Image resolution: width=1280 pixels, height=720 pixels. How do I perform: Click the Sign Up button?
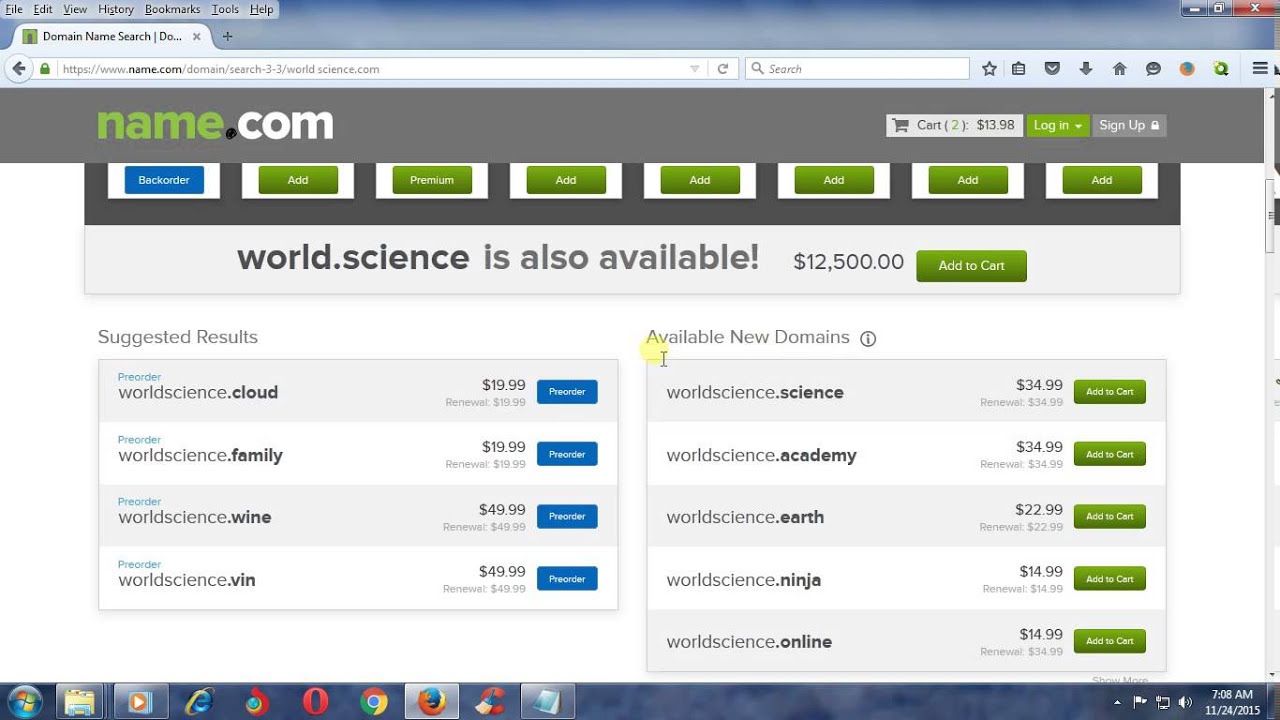[1129, 125]
